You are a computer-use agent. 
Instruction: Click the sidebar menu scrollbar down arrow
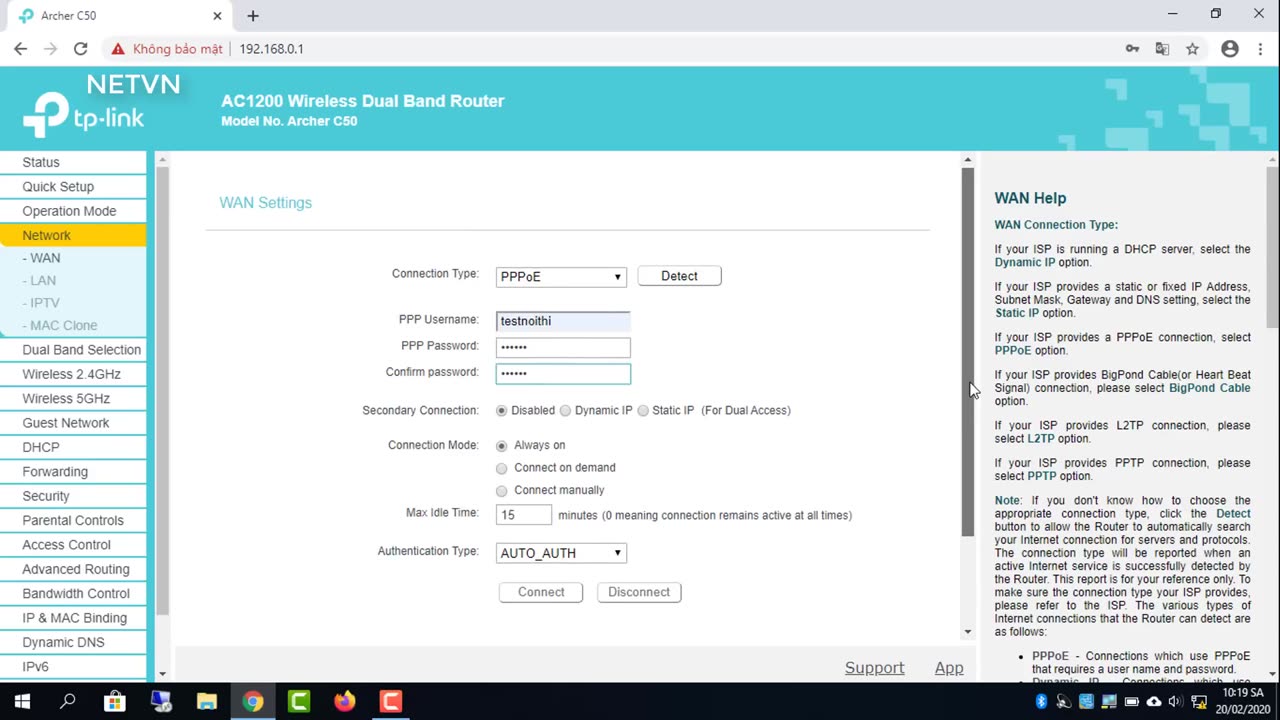tap(162, 675)
